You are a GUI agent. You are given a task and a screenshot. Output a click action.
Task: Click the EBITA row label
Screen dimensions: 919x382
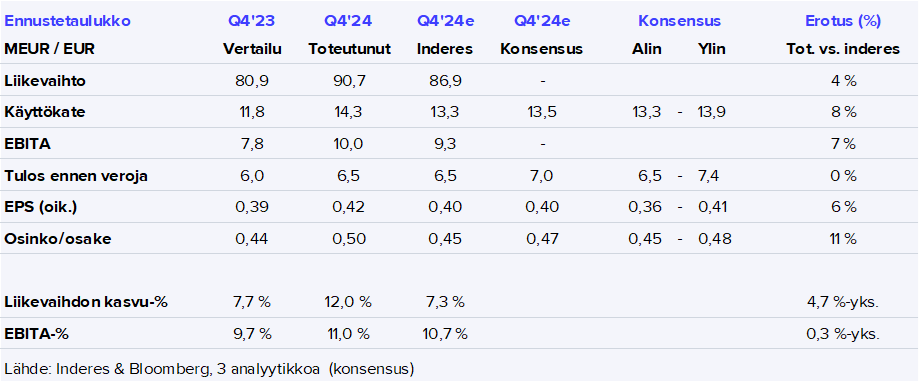pos(27,144)
